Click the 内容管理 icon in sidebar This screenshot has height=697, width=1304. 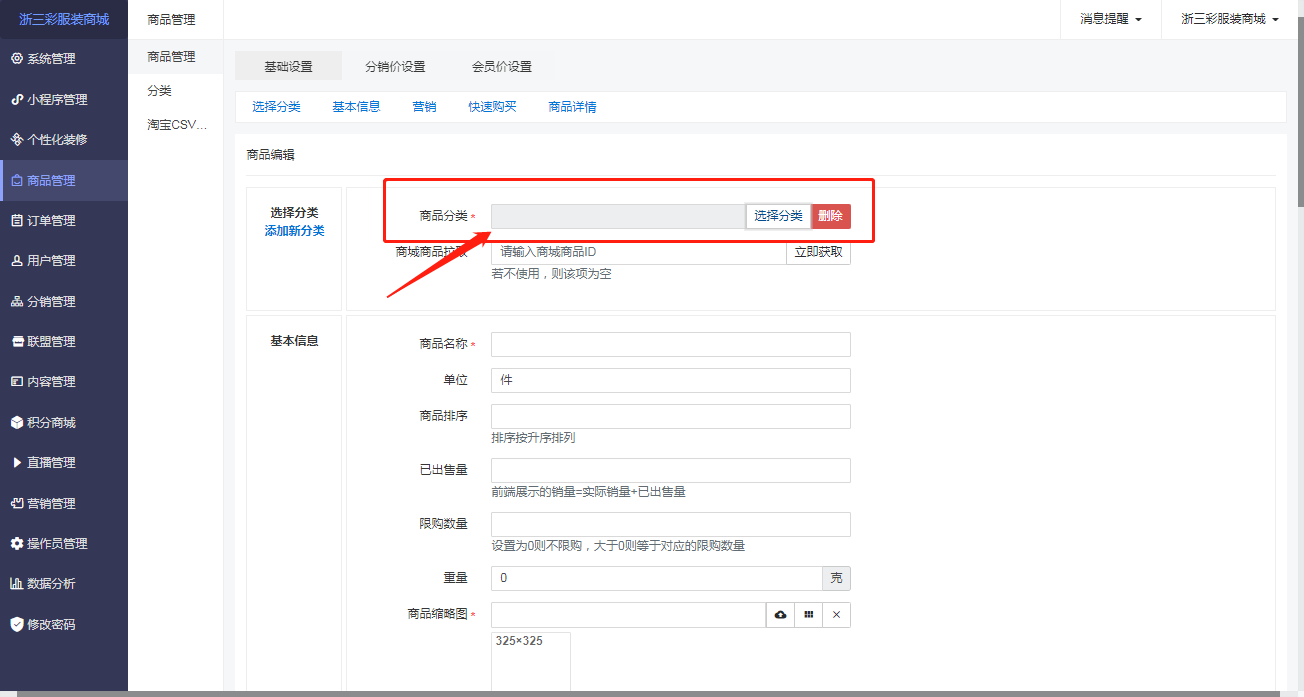(x=17, y=381)
